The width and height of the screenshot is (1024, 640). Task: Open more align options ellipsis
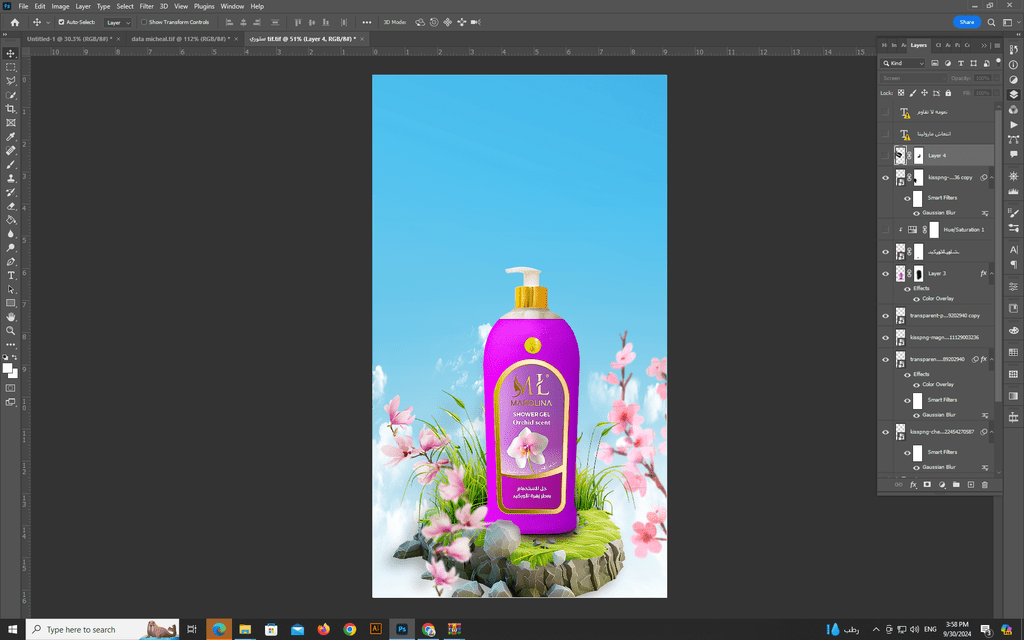pyautogui.click(x=367, y=22)
